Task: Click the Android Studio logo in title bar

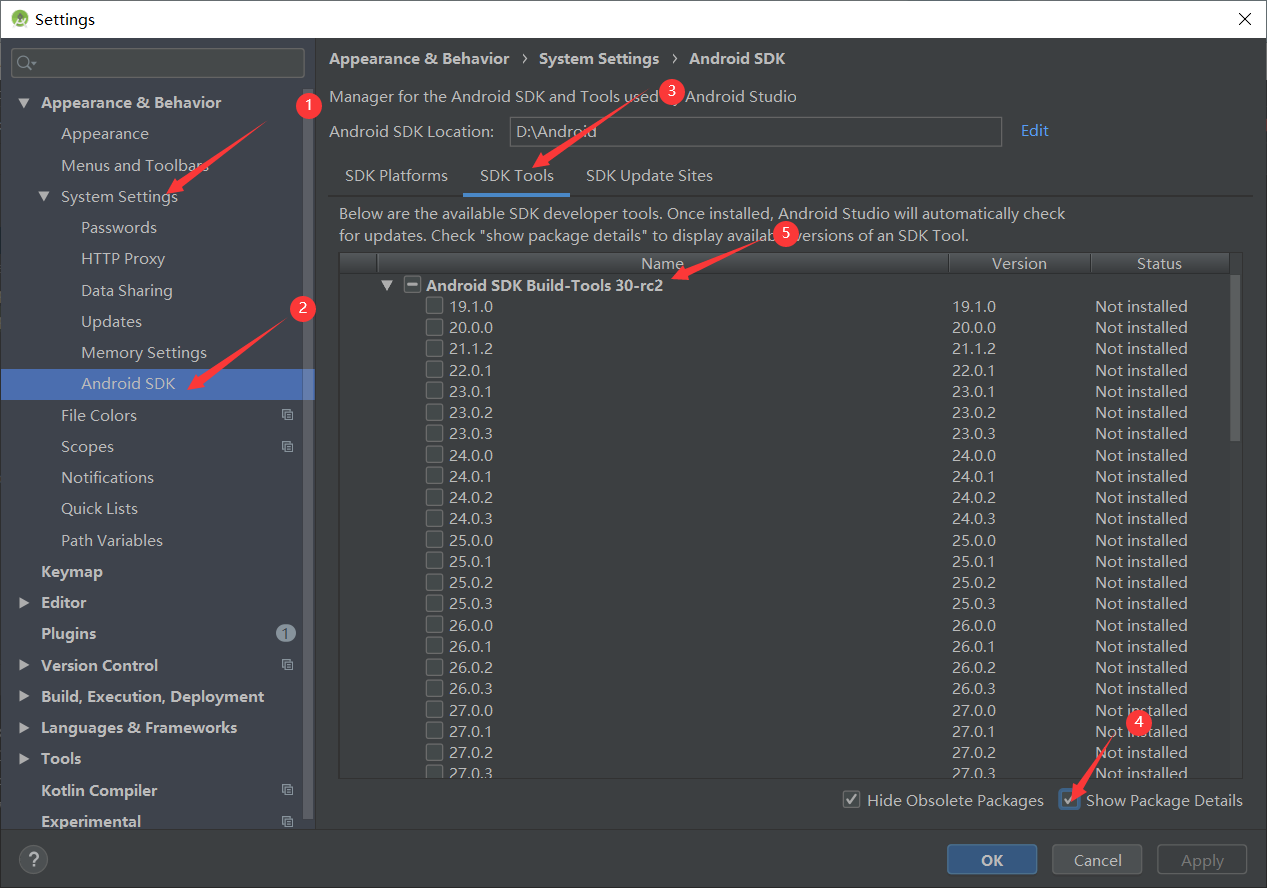Action: (19, 19)
